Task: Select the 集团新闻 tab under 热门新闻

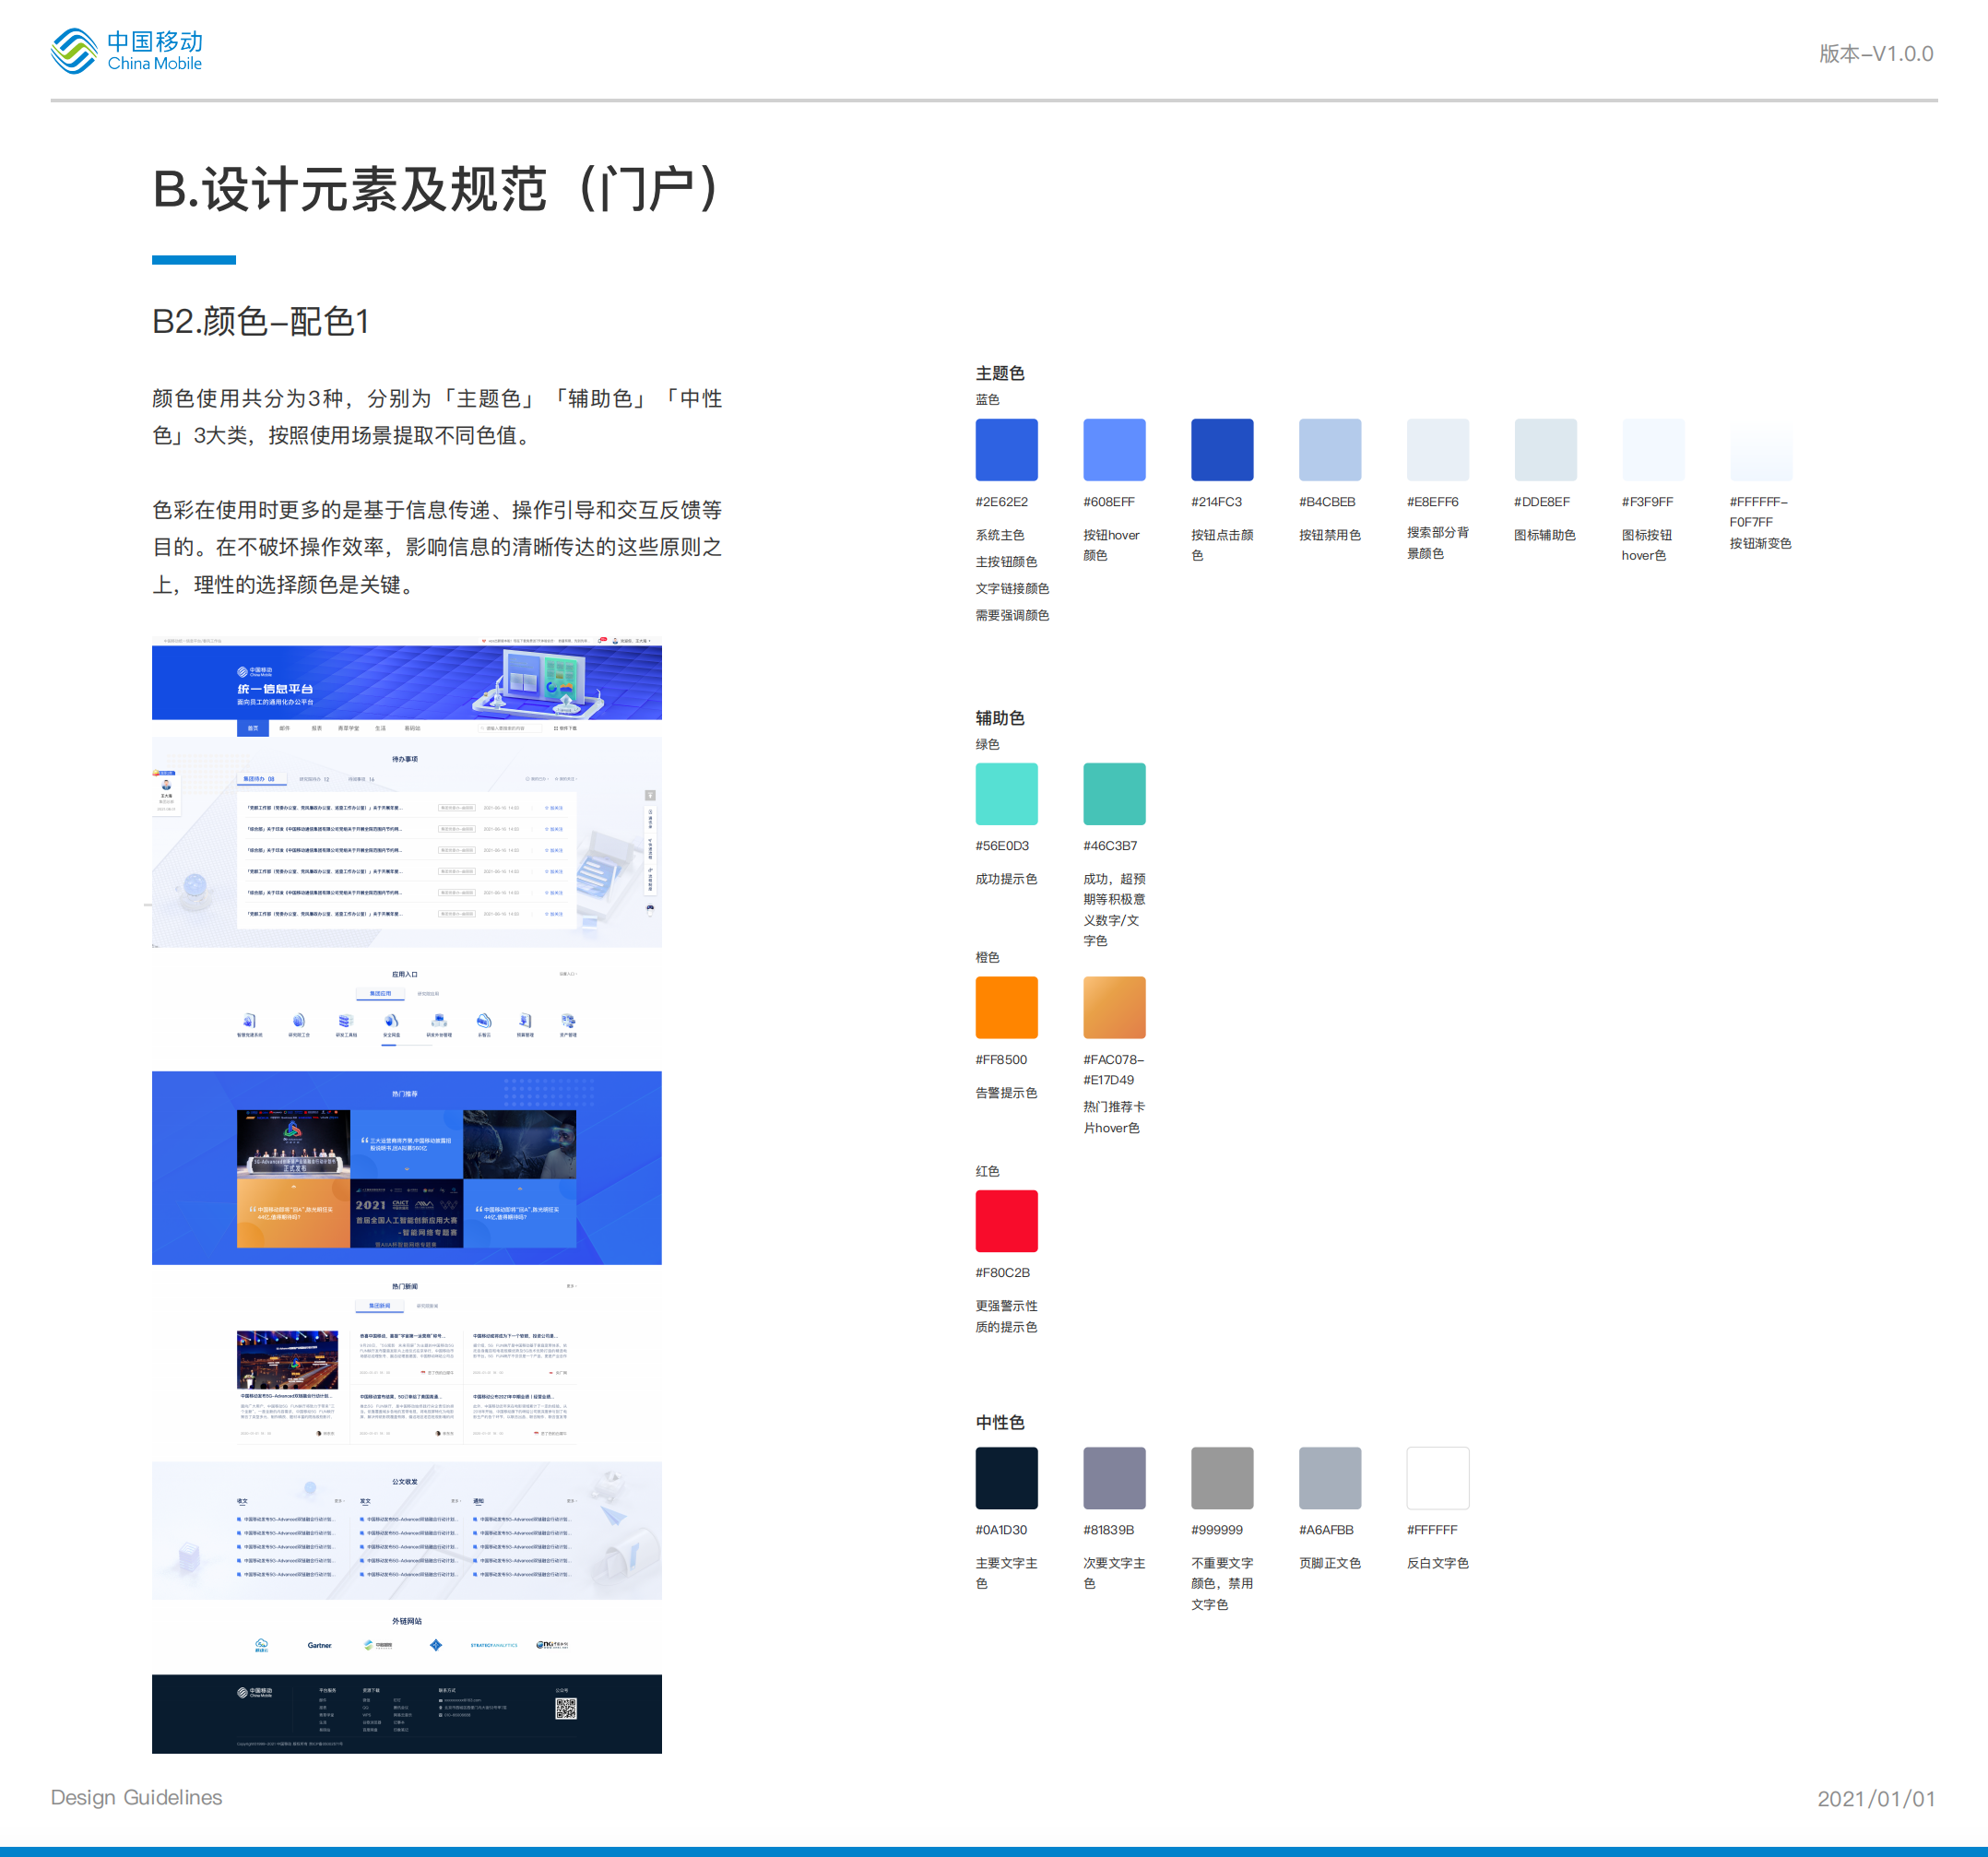Action: click(x=380, y=1306)
